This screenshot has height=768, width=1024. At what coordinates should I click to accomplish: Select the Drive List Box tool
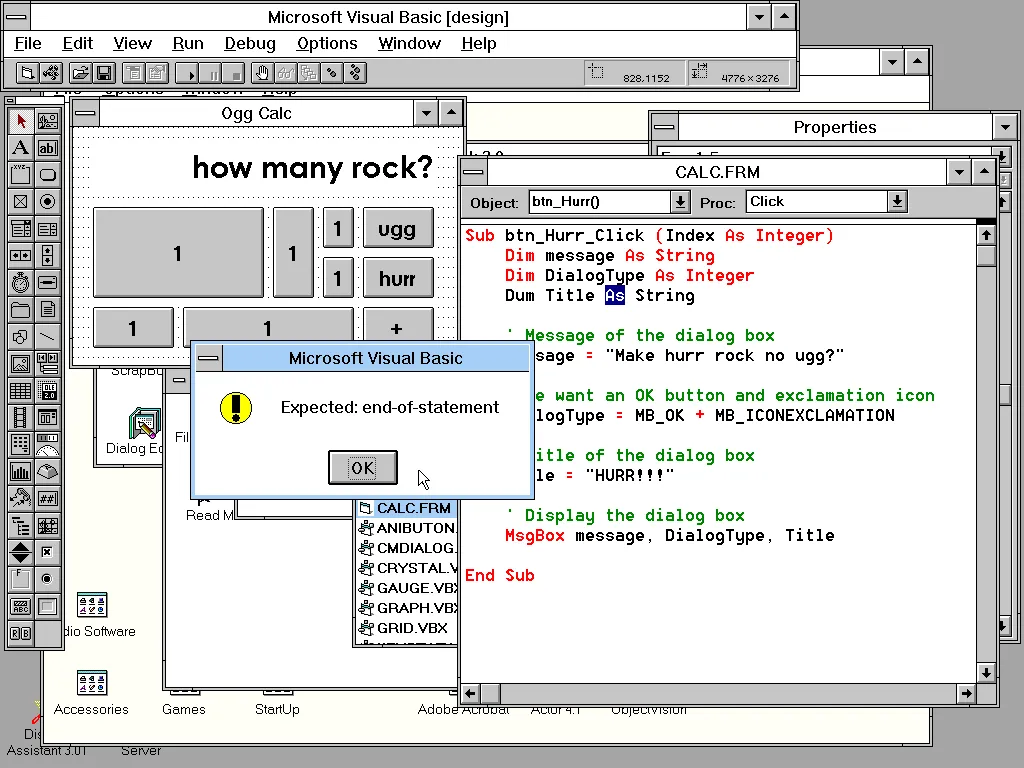tap(48, 283)
